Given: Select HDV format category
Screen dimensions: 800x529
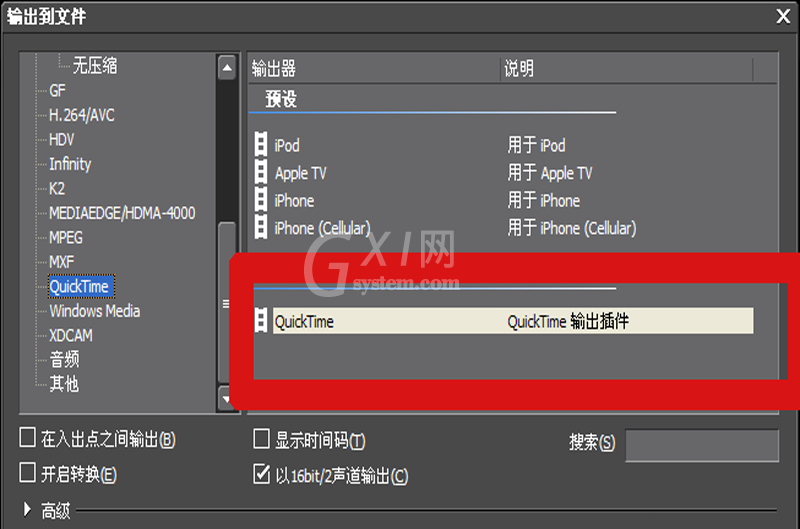Looking at the screenshot, I should (61, 140).
